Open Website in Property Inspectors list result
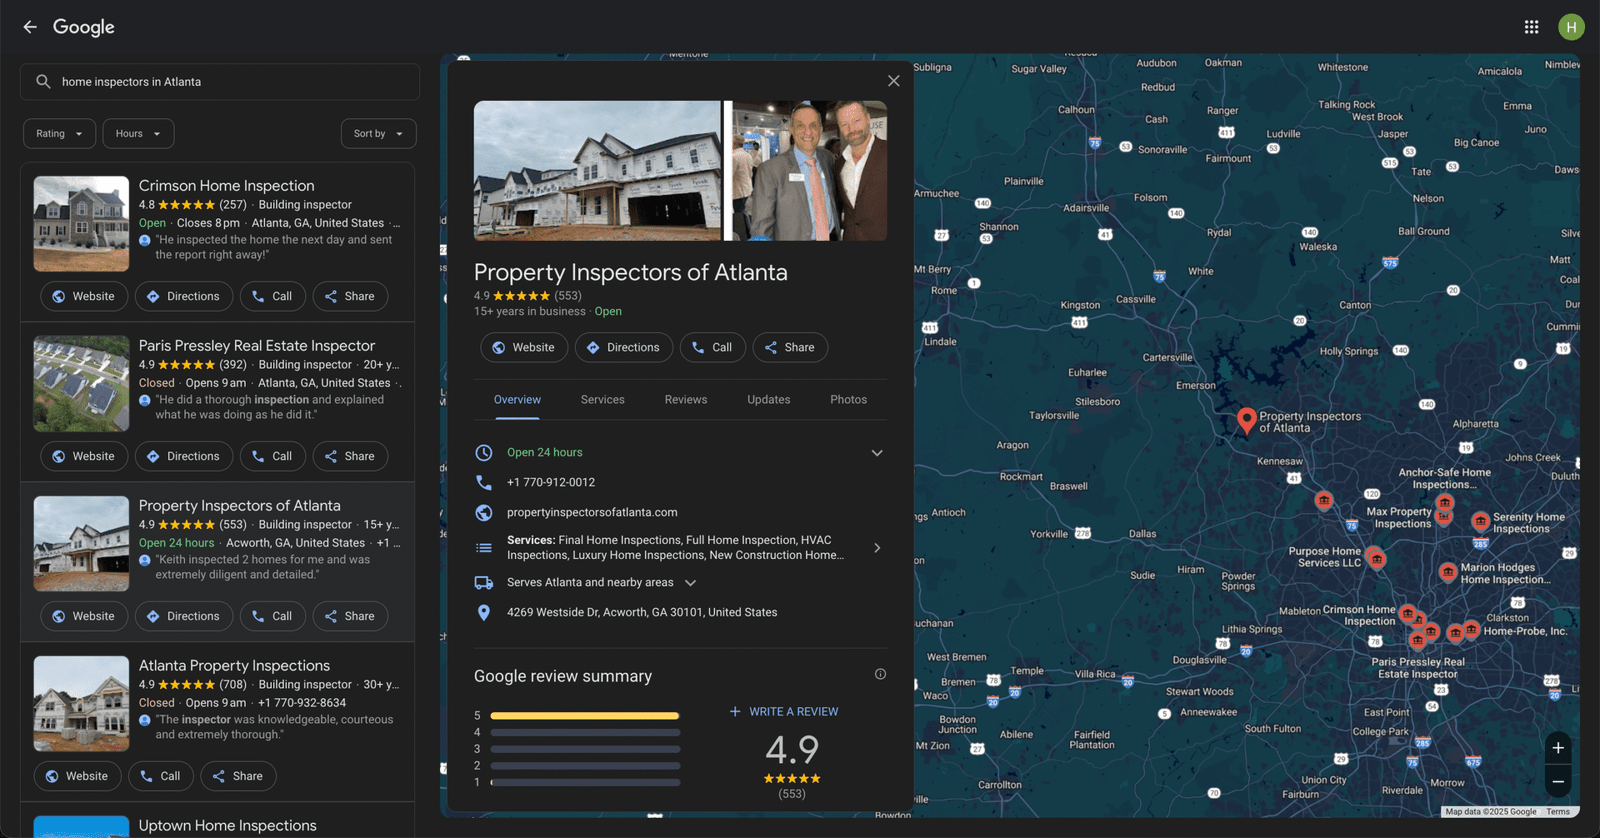The height and width of the screenshot is (838, 1600). 84,616
